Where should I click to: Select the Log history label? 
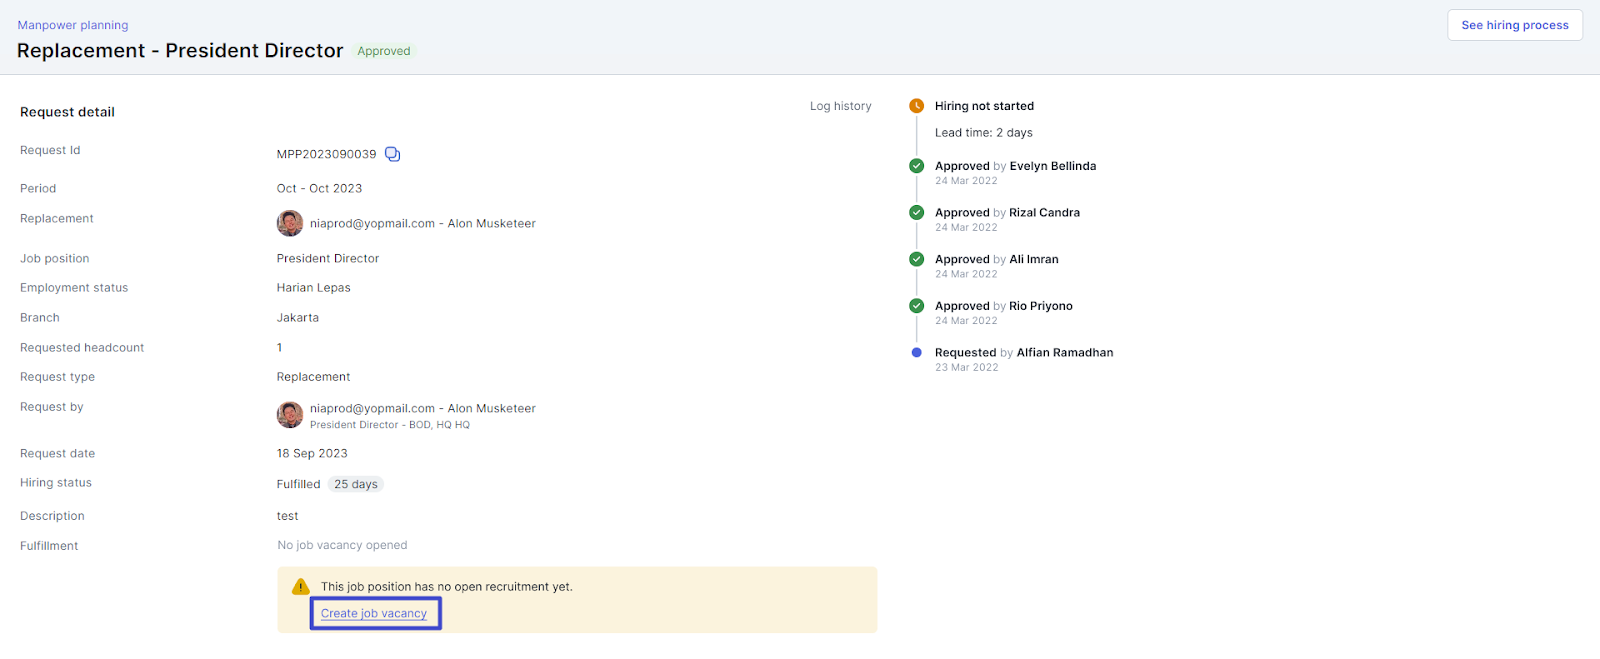coord(840,106)
